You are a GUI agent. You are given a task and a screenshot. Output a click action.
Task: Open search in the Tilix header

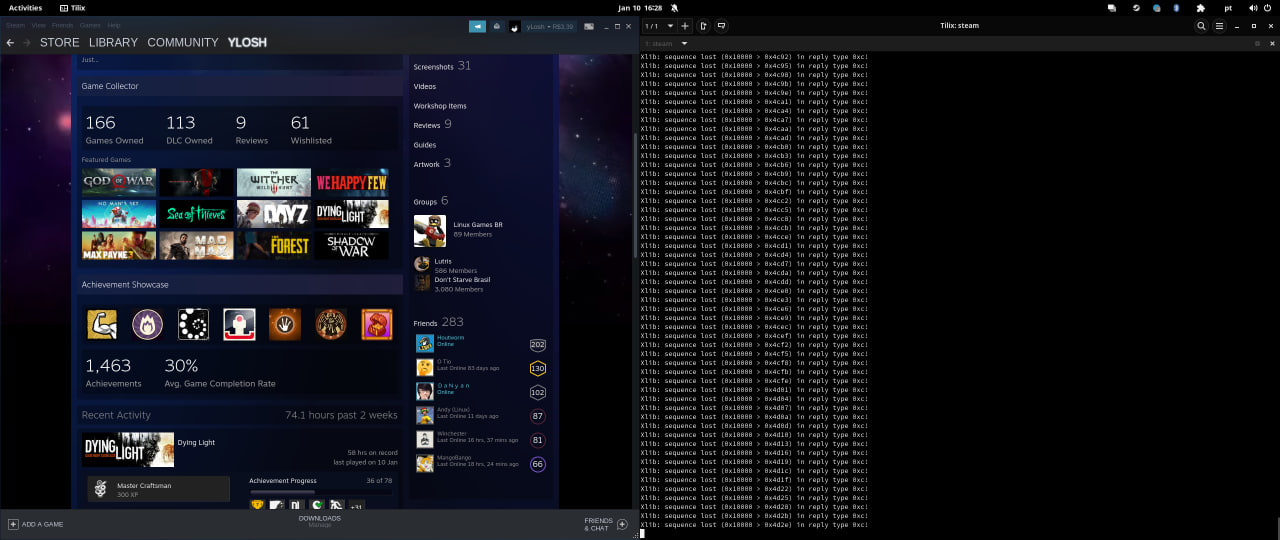coord(1201,26)
